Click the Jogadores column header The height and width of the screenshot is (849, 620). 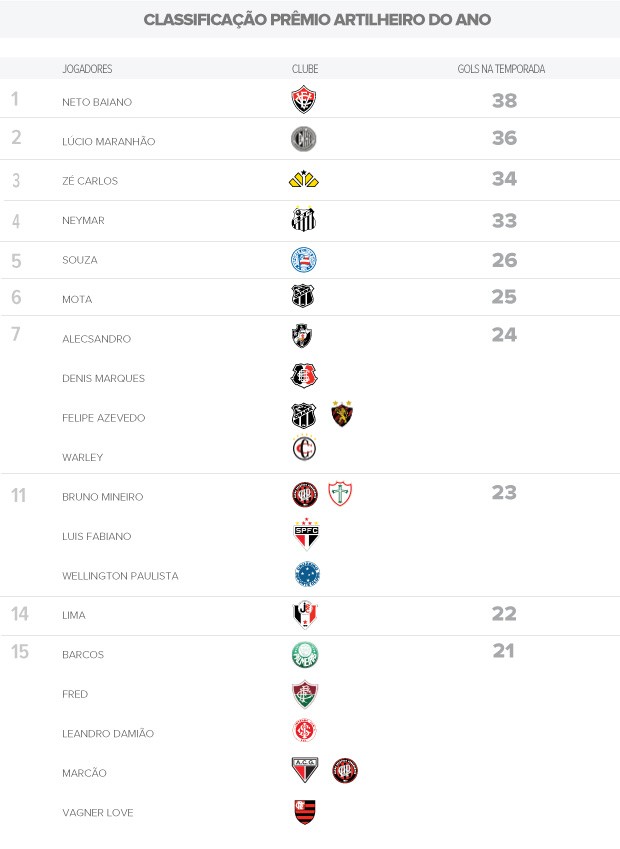point(87,69)
